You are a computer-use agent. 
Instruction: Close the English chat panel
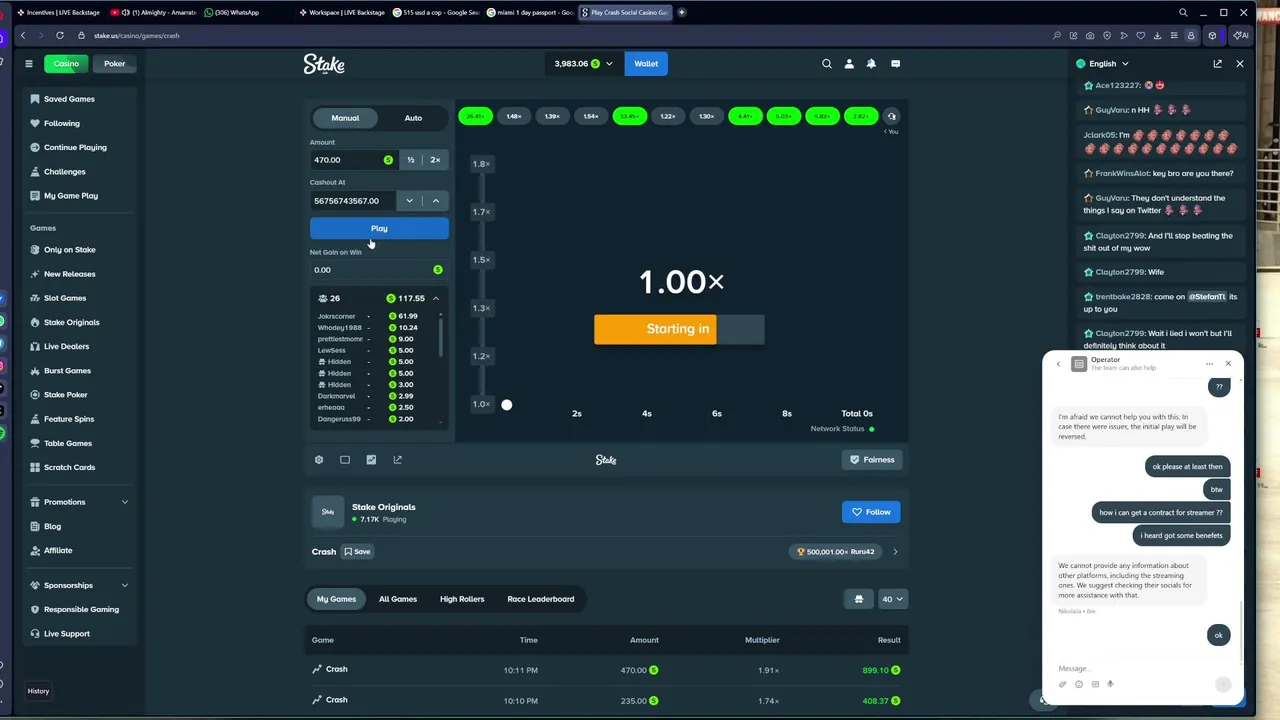point(1240,64)
